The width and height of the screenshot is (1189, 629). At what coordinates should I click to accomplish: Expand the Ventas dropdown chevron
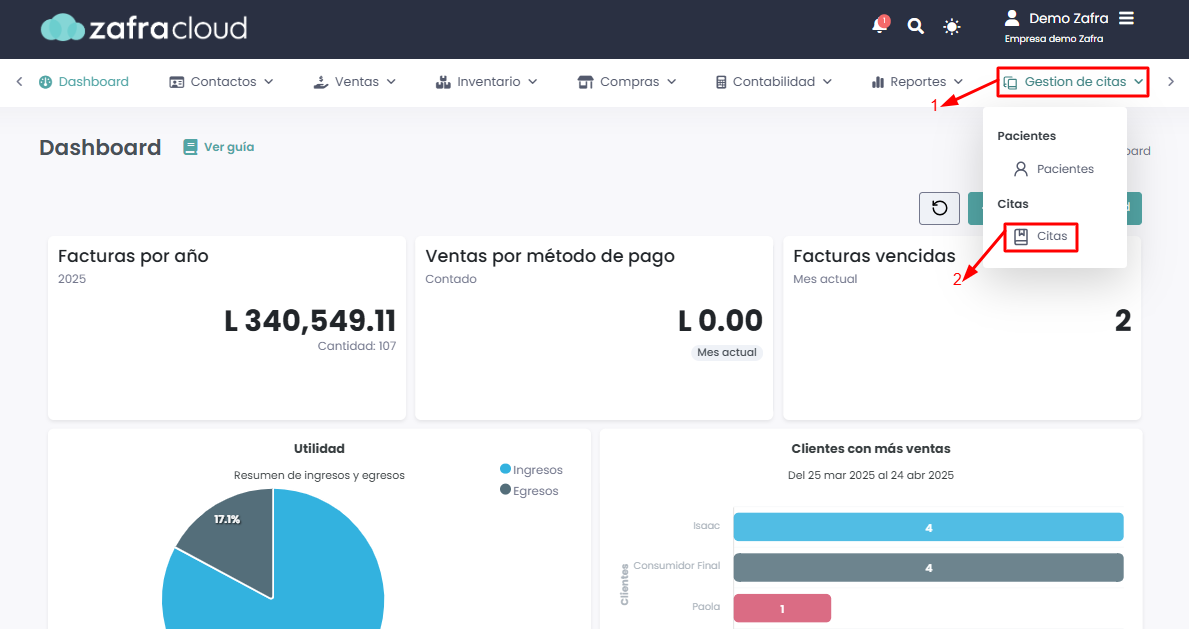pyautogui.click(x=391, y=82)
